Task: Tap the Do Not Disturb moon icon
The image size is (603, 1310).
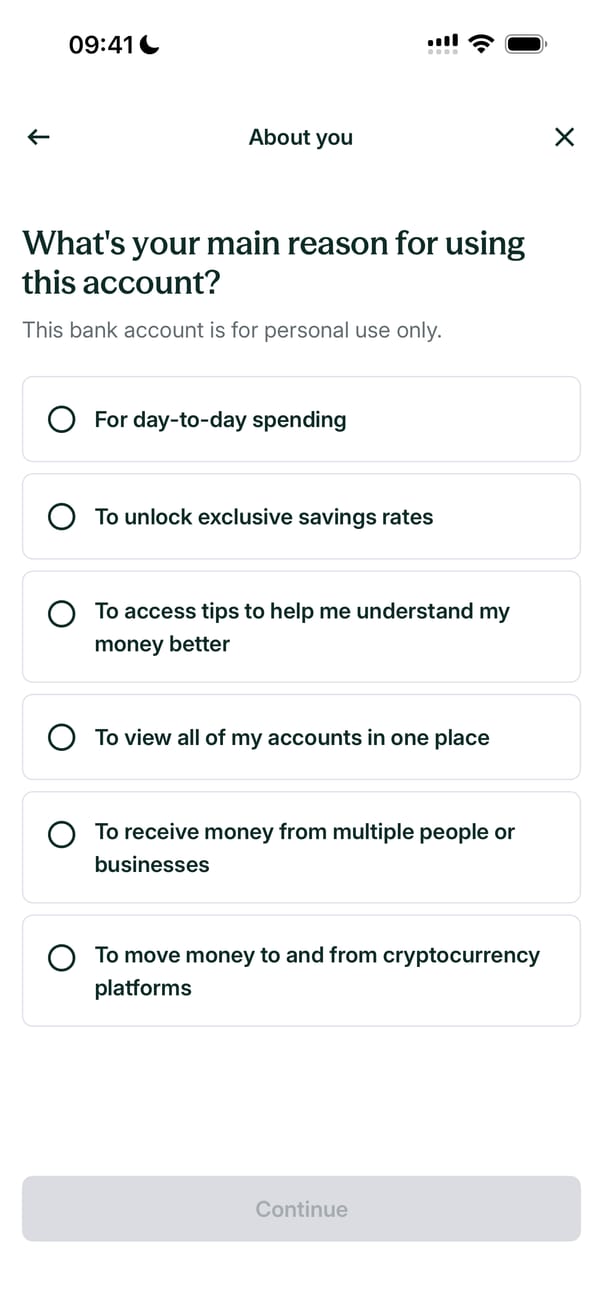Action: pyautogui.click(x=150, y=44)
